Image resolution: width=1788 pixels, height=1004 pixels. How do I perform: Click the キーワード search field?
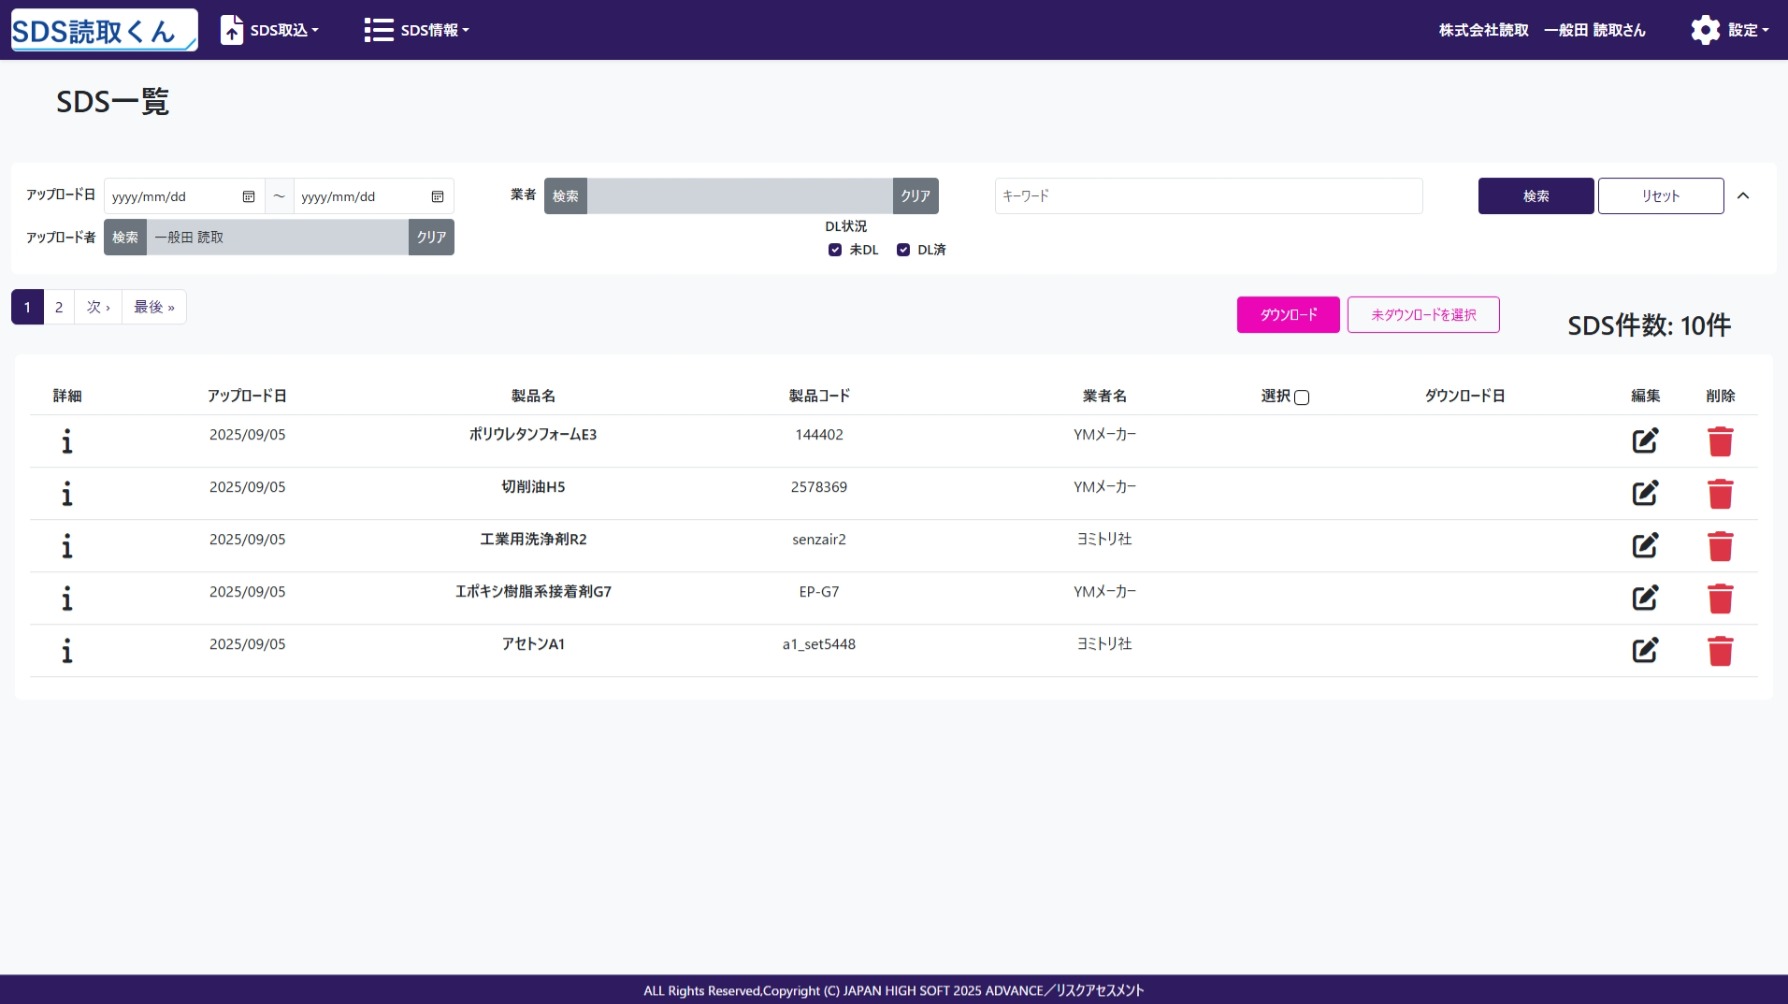click(x=1208, y=196)
